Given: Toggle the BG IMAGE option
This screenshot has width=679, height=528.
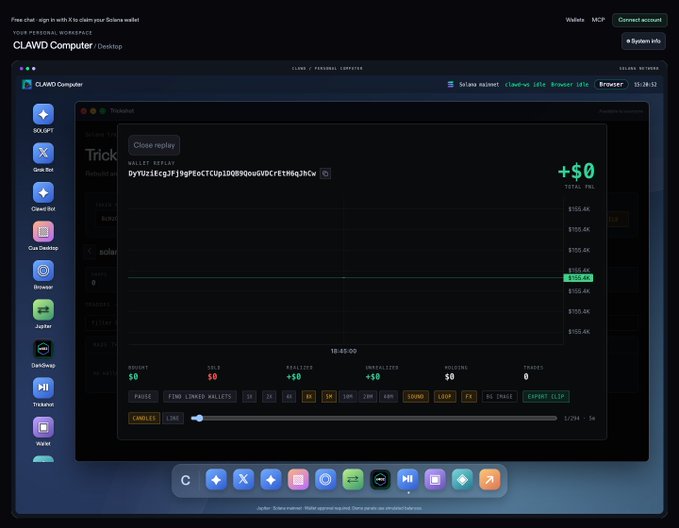Looking at the screenshot, I should (499, 397).
